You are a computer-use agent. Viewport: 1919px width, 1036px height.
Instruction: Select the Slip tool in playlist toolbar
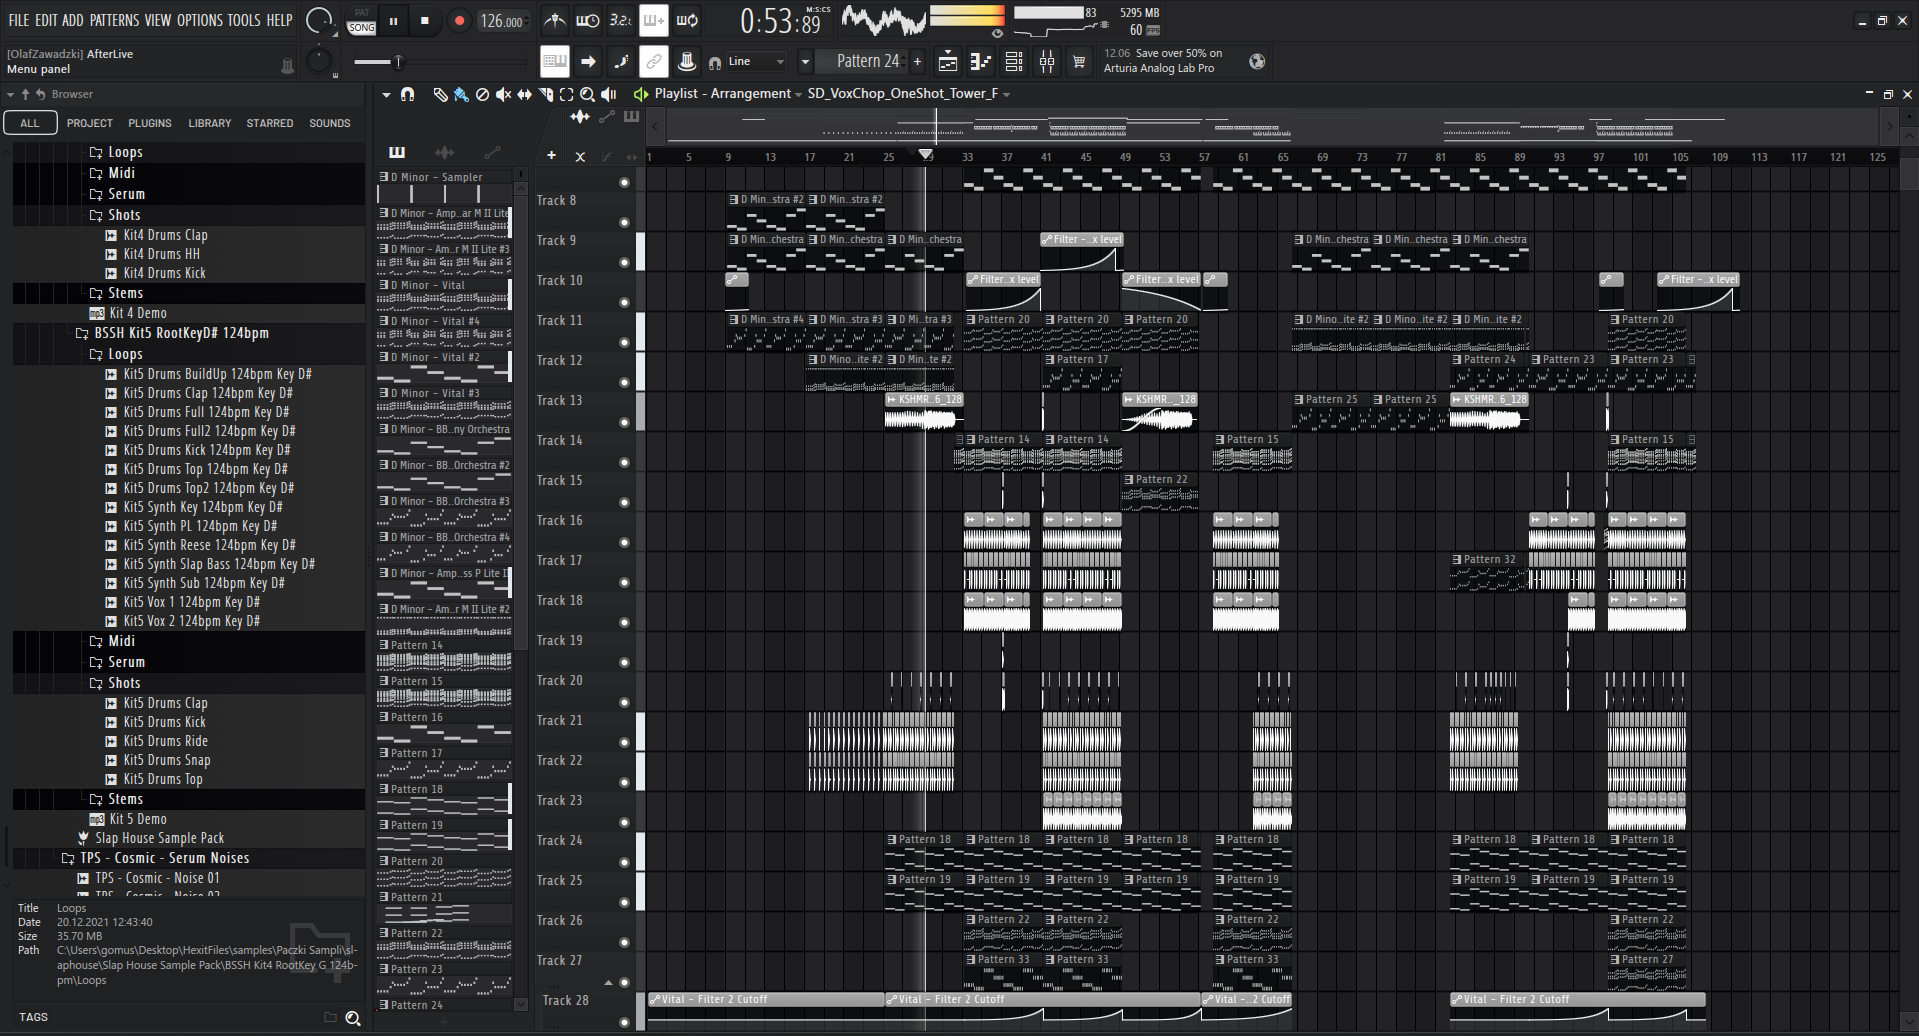524,94
